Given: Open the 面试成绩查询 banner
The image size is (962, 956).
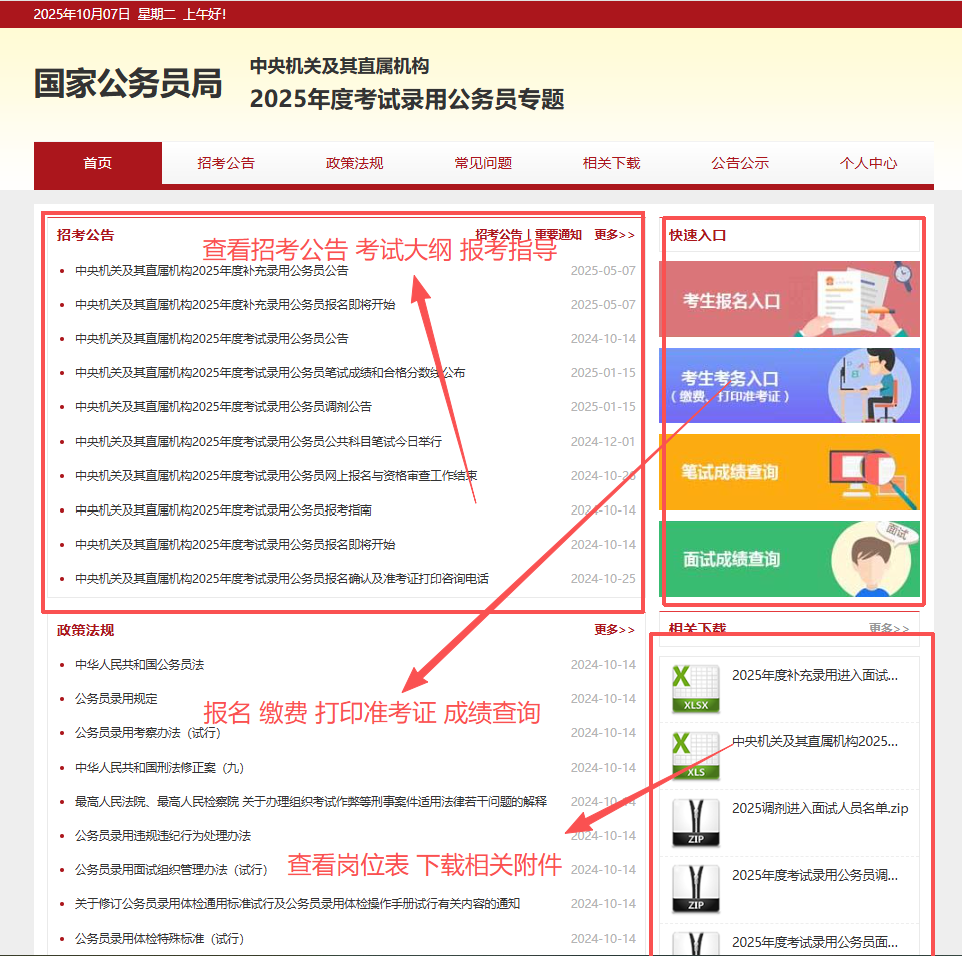Looking at the screenshot, I should click(789, 559).
